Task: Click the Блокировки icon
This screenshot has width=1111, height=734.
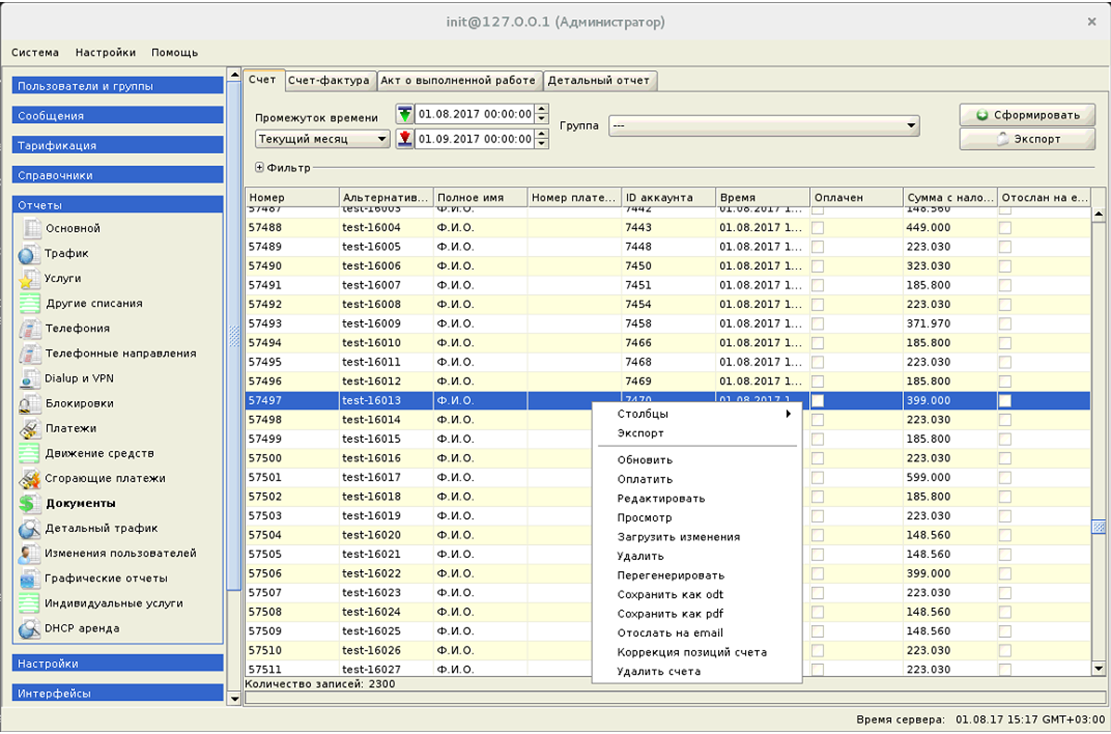Action: coord(29,403)
